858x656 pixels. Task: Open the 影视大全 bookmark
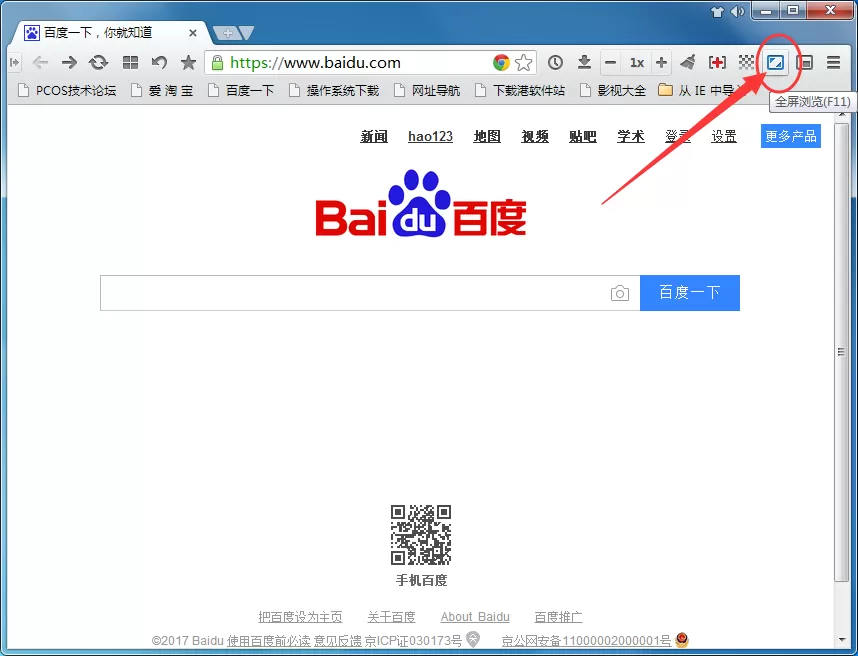(x=613, y=90)
